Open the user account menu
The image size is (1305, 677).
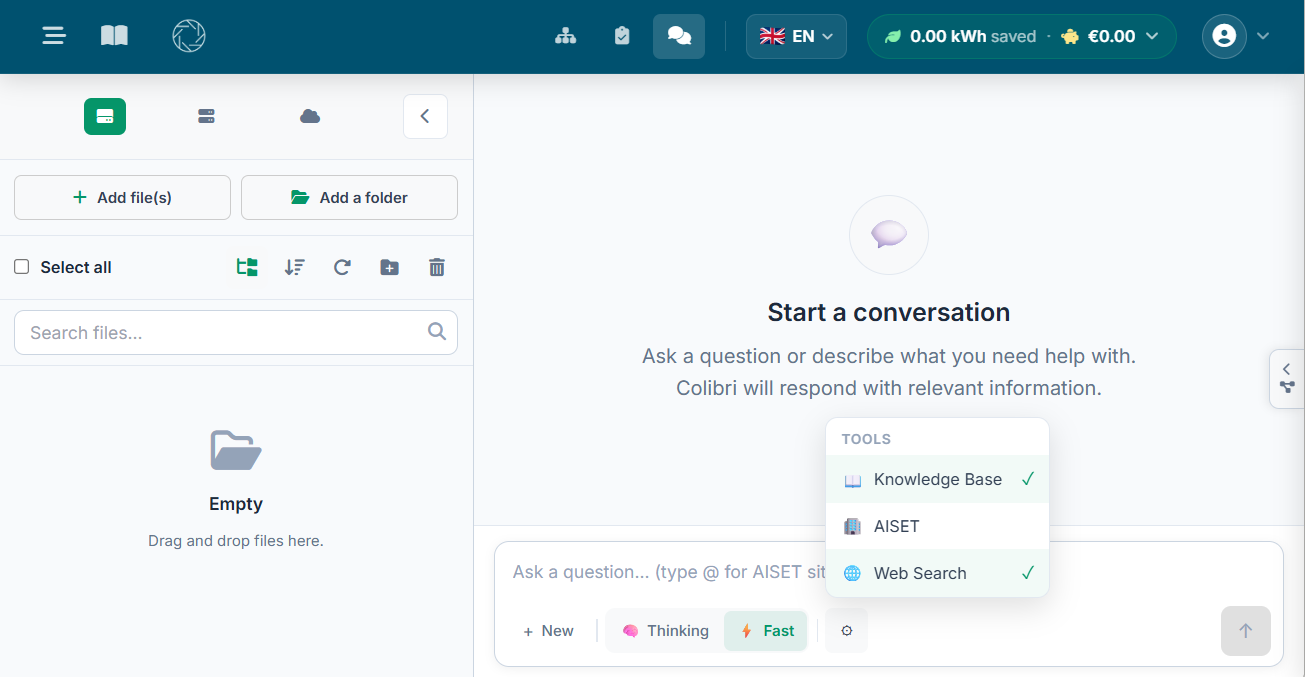pyautogui.click(x=1236, y=36)
